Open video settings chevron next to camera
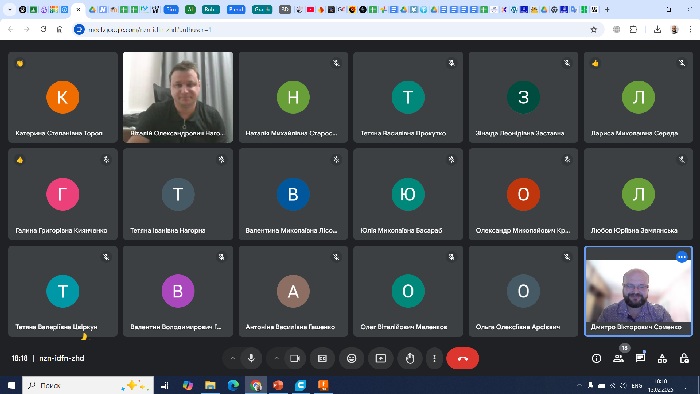Image resolution: width=700 pixels, height=394 pixels. 276,358
